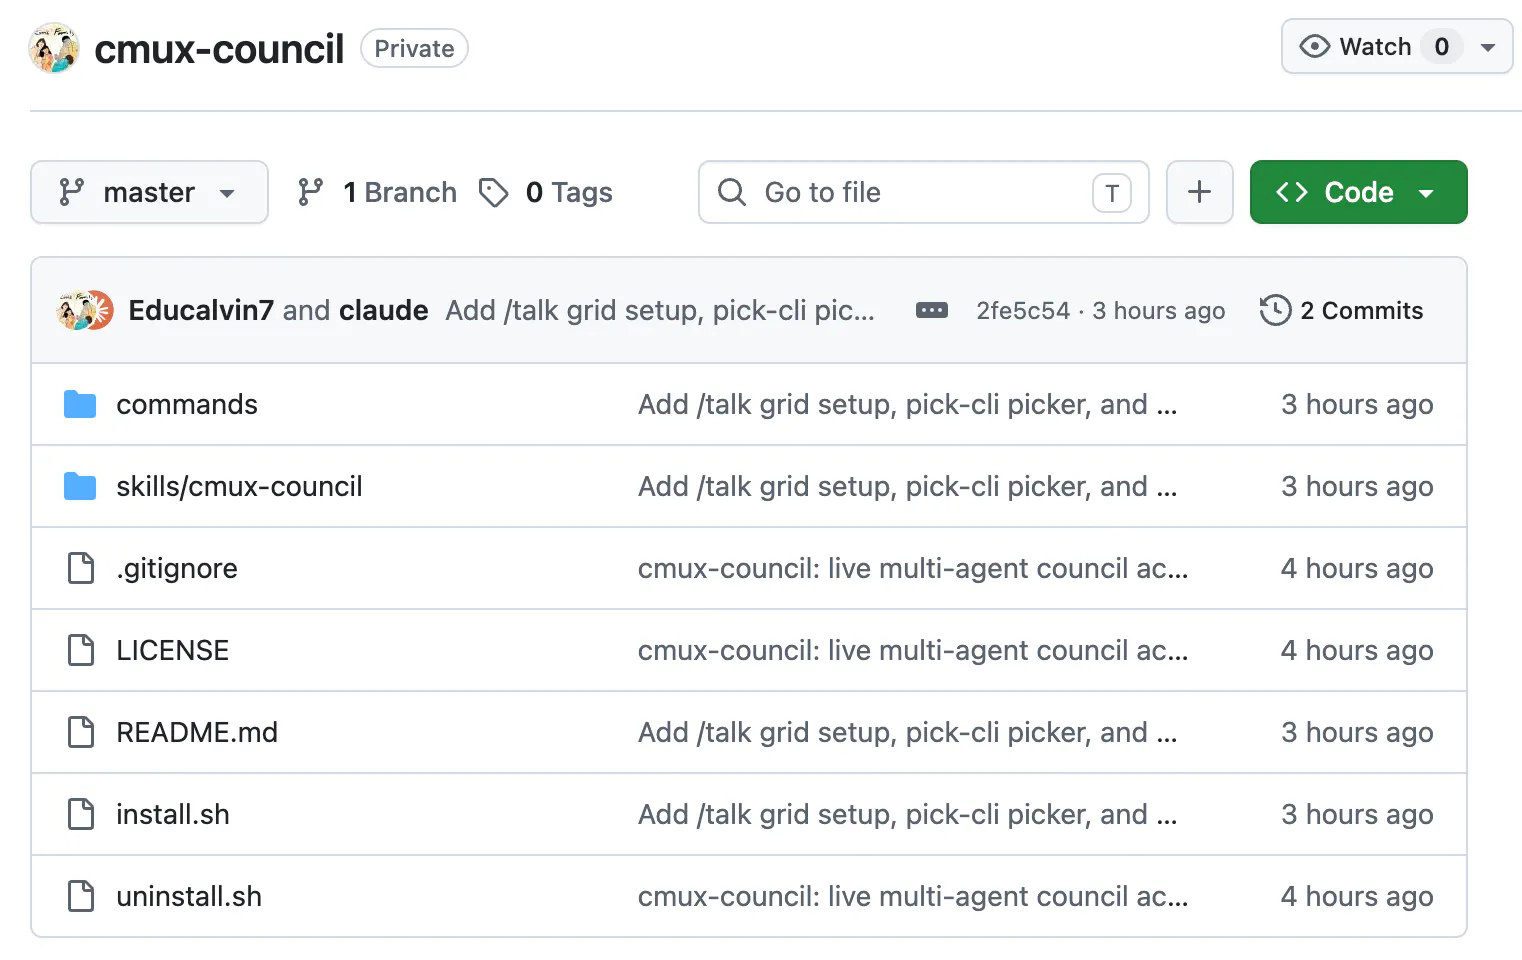Open the commit message on the skills/cmux-council row
This screenshot has height=960, width=1522.
907,486
